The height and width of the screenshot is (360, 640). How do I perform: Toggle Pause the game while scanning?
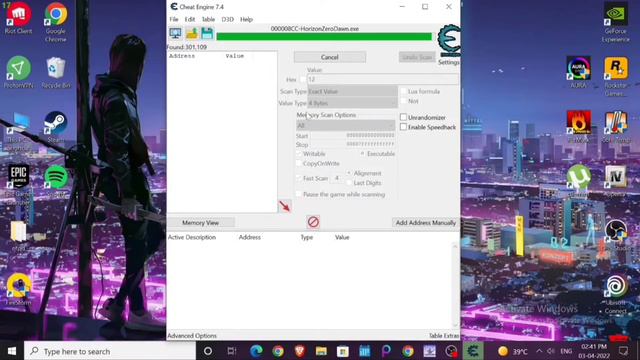point(299,195)
